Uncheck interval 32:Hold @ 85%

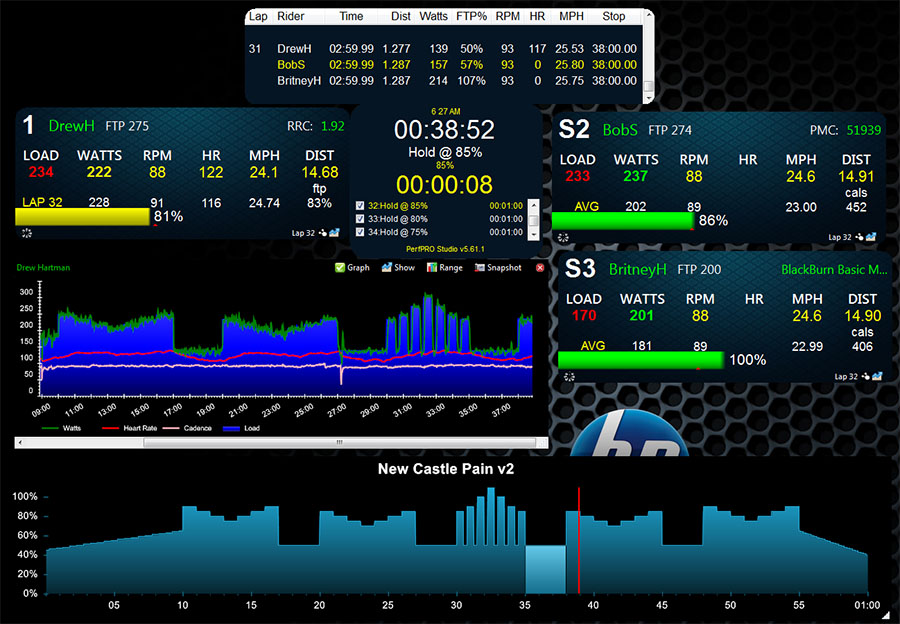pos(360,206)
